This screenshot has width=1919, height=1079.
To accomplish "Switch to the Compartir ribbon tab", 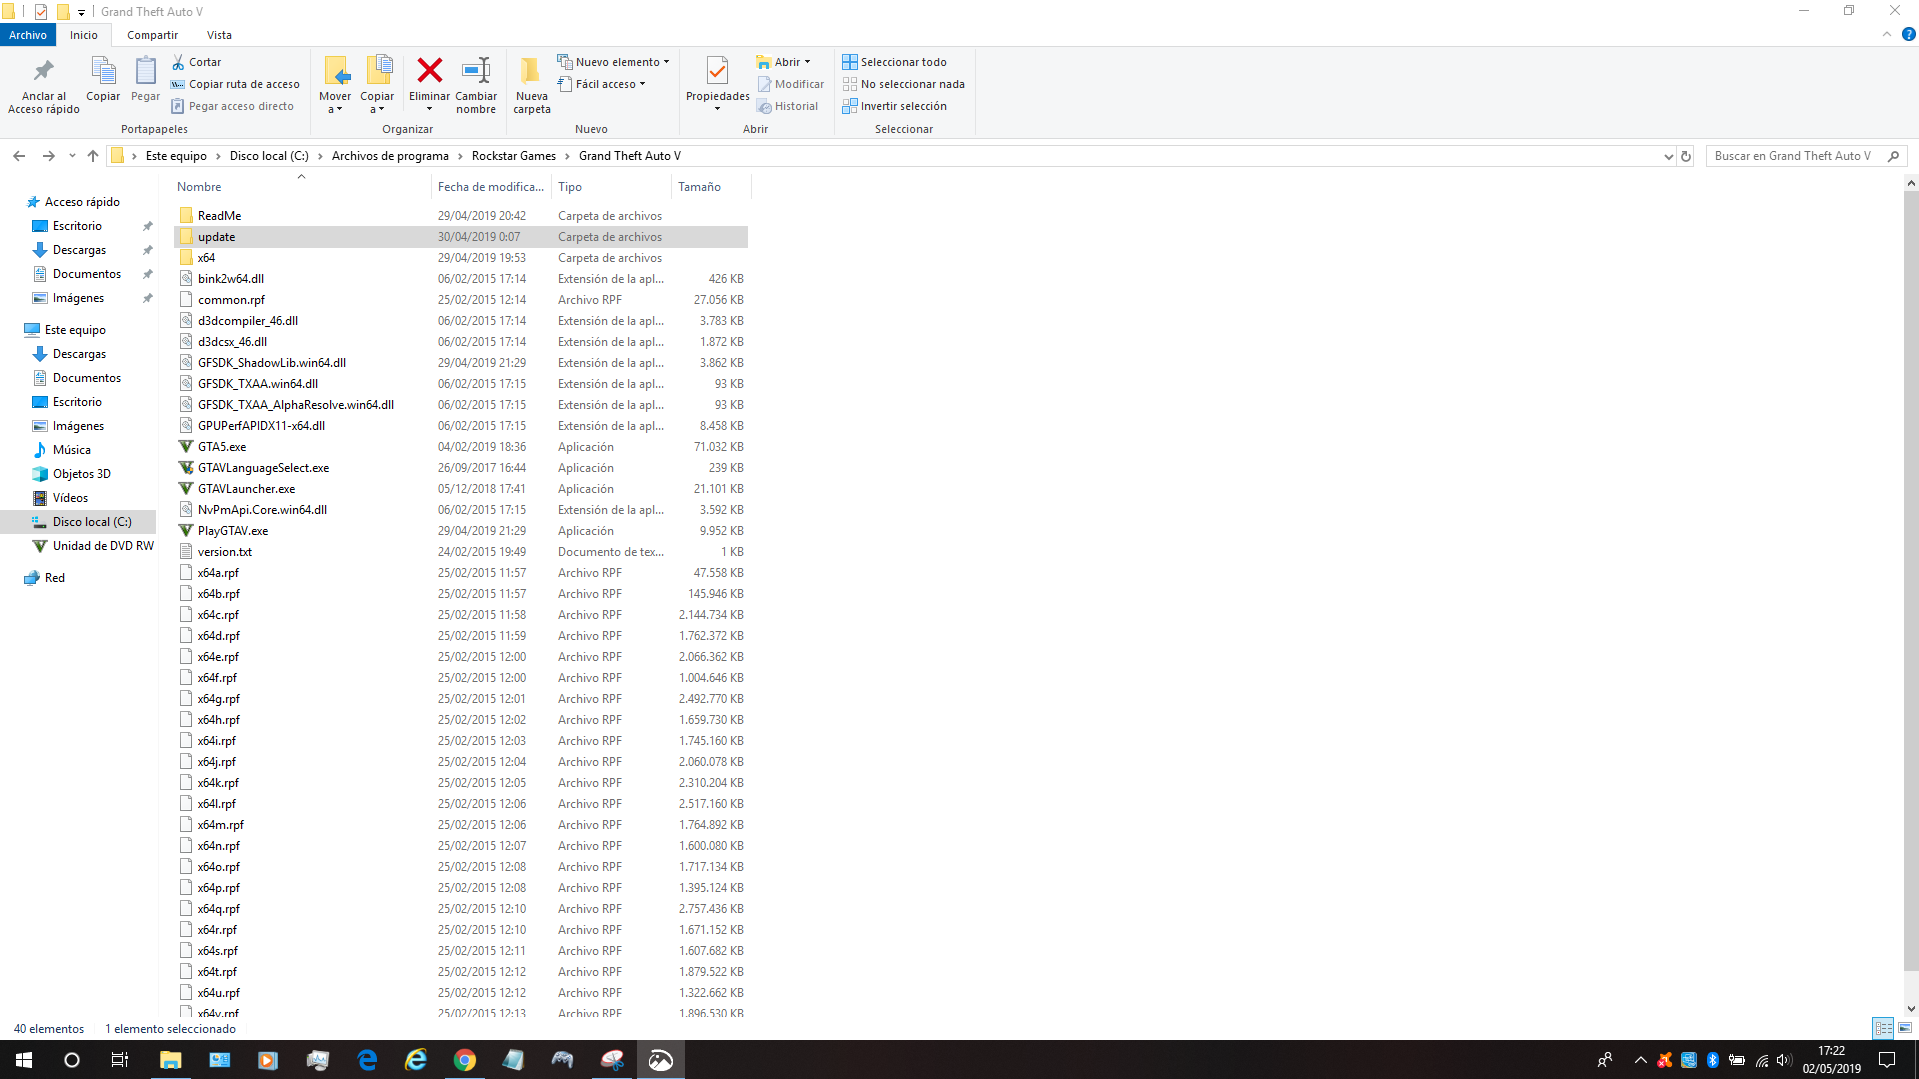I will [x=152, y=35].
